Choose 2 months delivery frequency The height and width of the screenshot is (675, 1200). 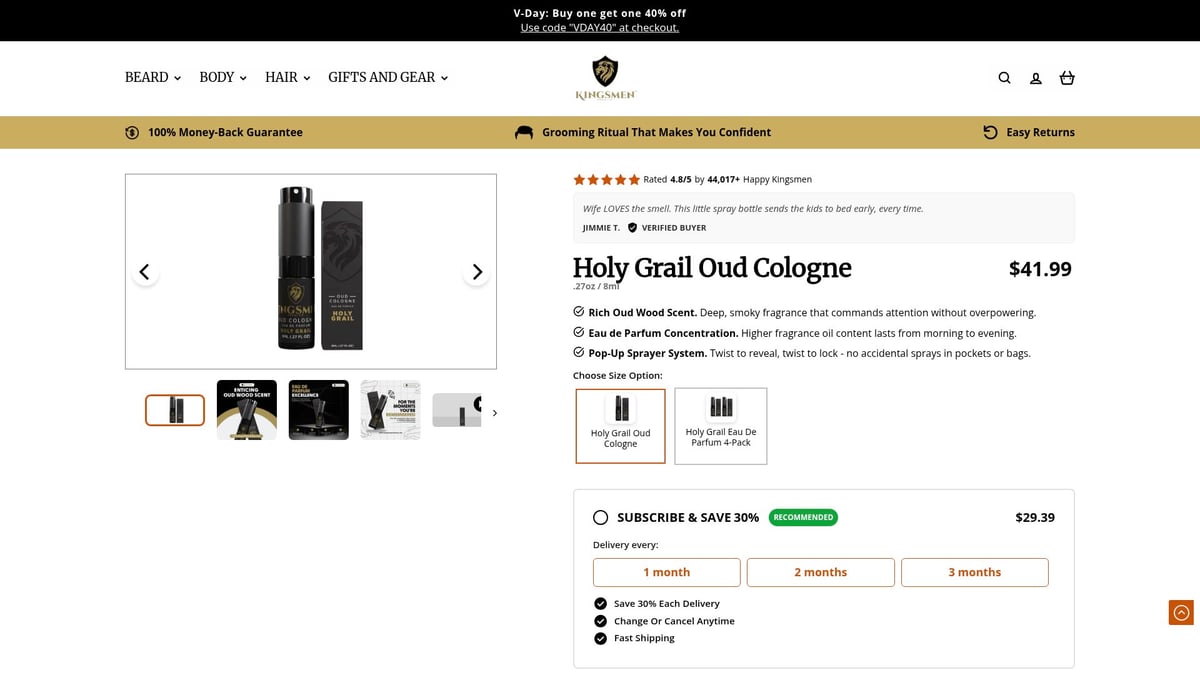[820, 572]
